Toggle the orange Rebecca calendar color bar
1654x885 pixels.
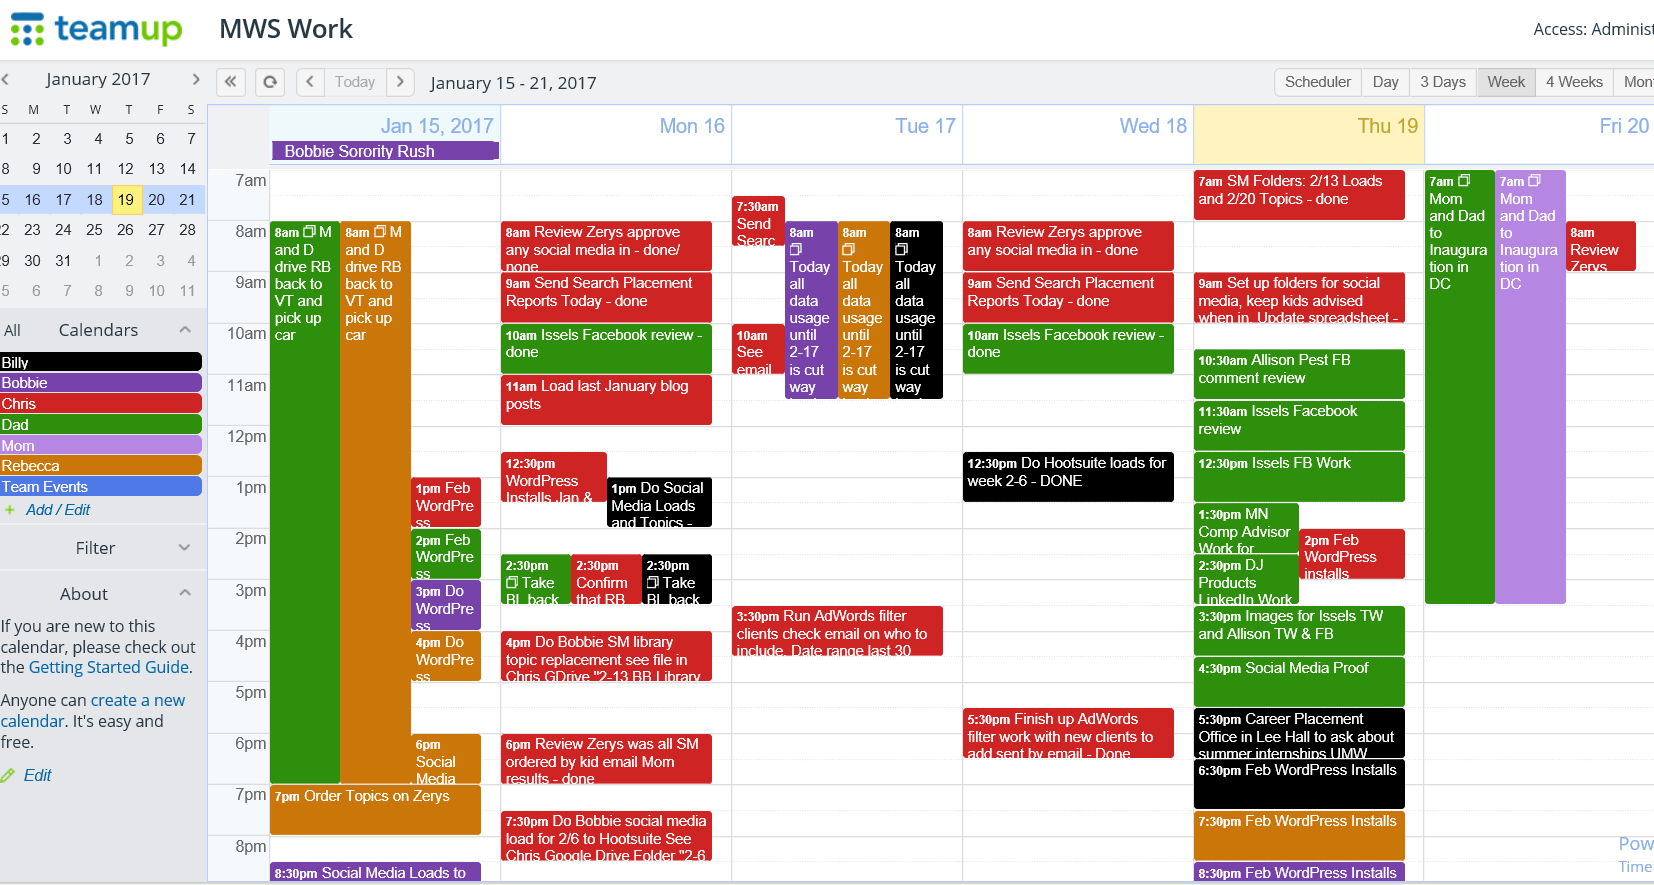point(100,466)
